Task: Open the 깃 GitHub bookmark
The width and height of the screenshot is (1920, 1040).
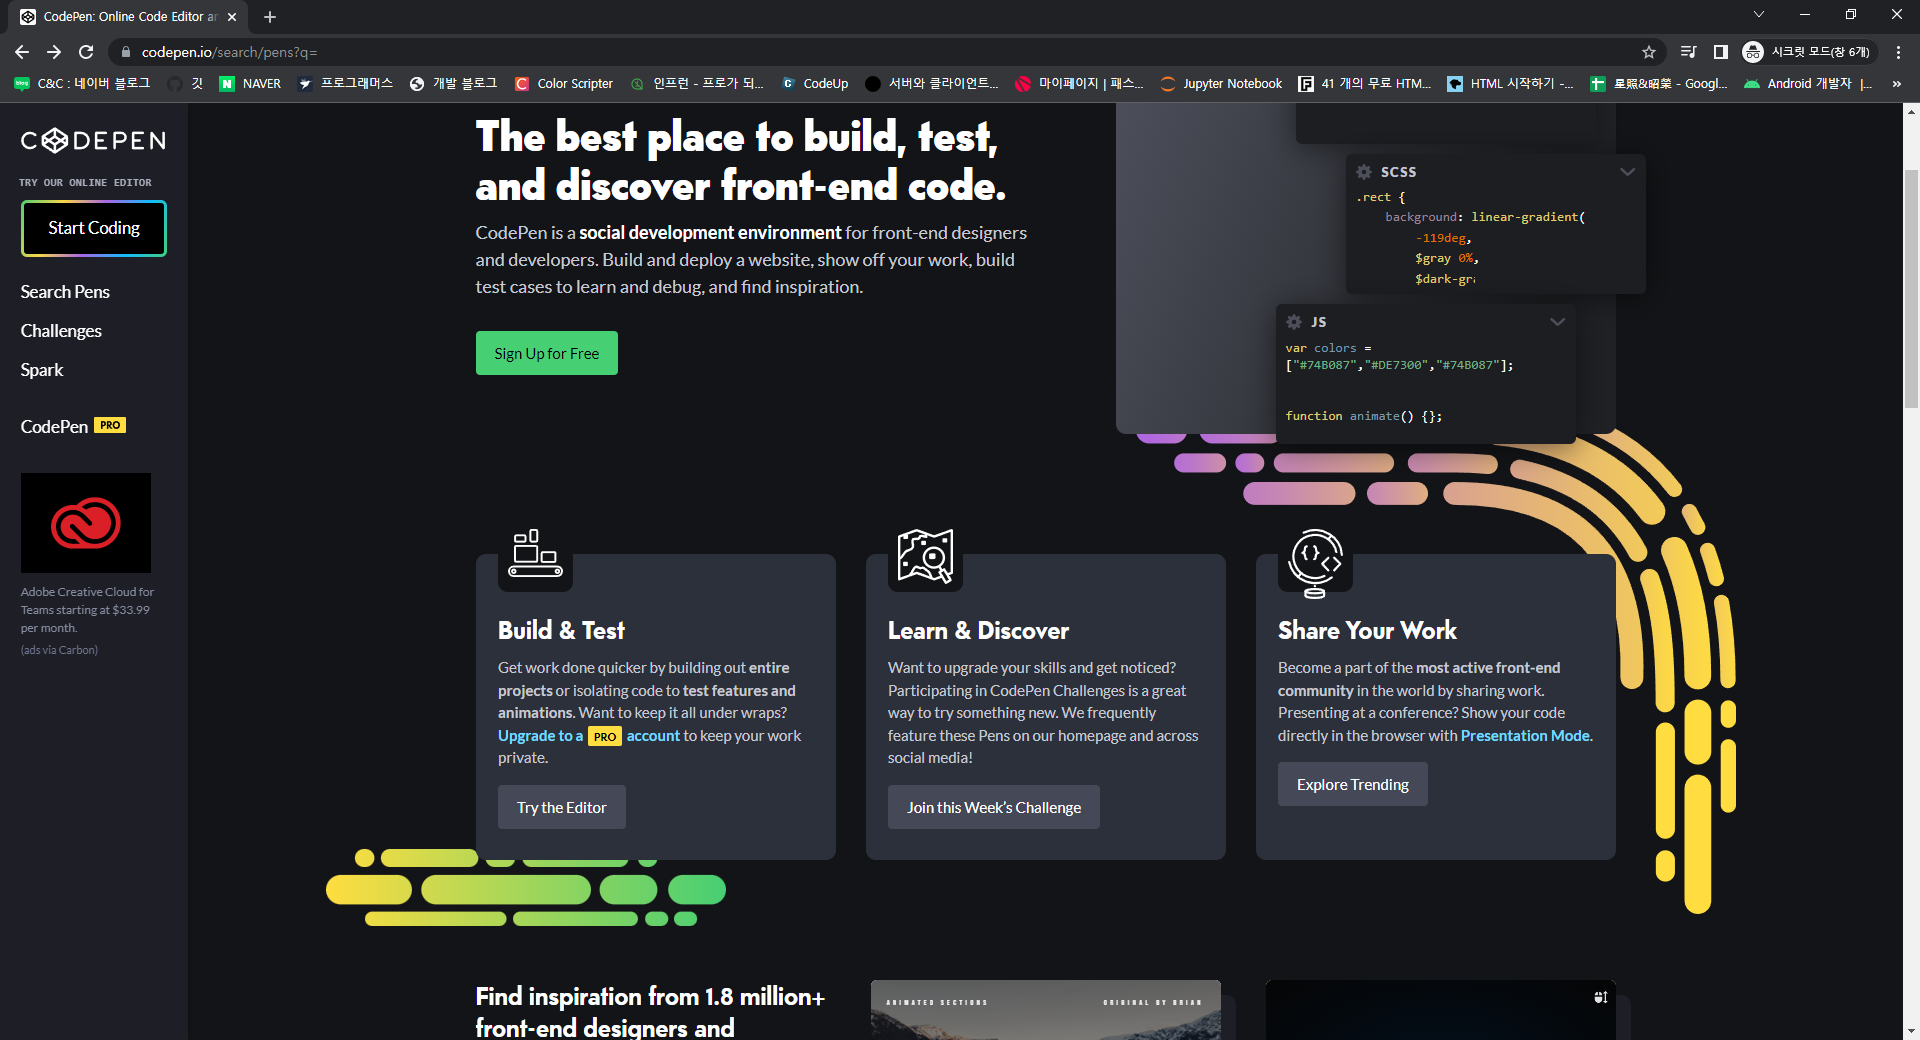Action: point(186,84)
